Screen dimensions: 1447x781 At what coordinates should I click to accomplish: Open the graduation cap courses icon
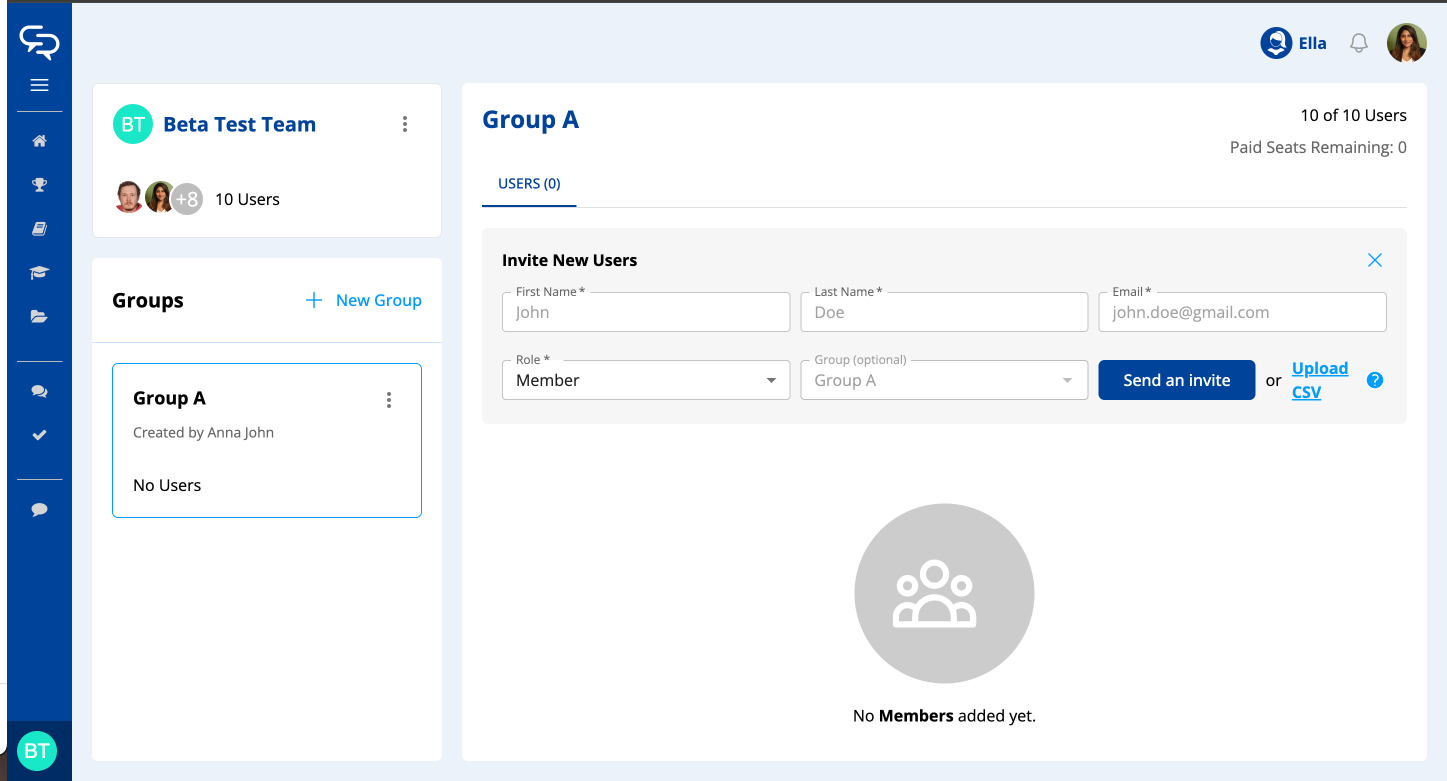(39, 273)
